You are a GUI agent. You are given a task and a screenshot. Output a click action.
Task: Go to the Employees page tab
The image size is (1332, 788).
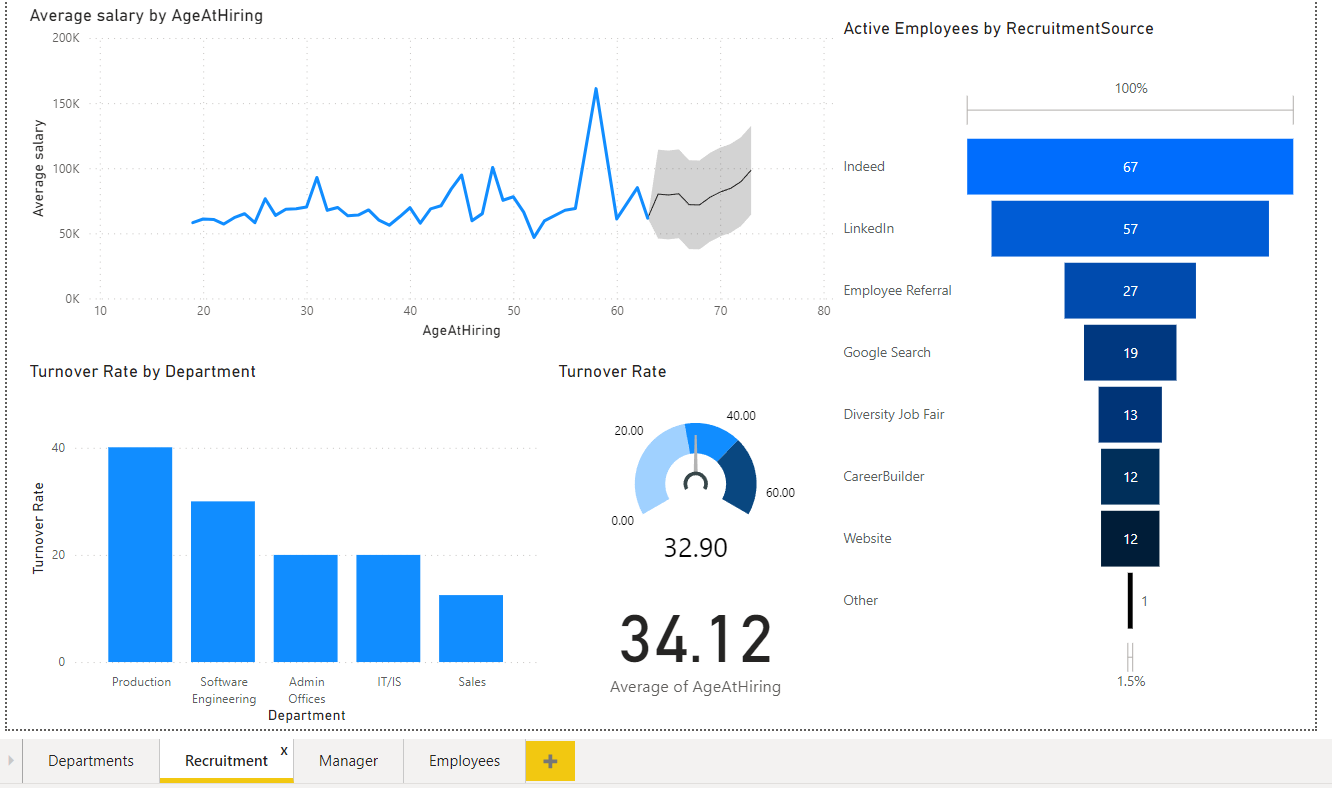coord(464,761)
